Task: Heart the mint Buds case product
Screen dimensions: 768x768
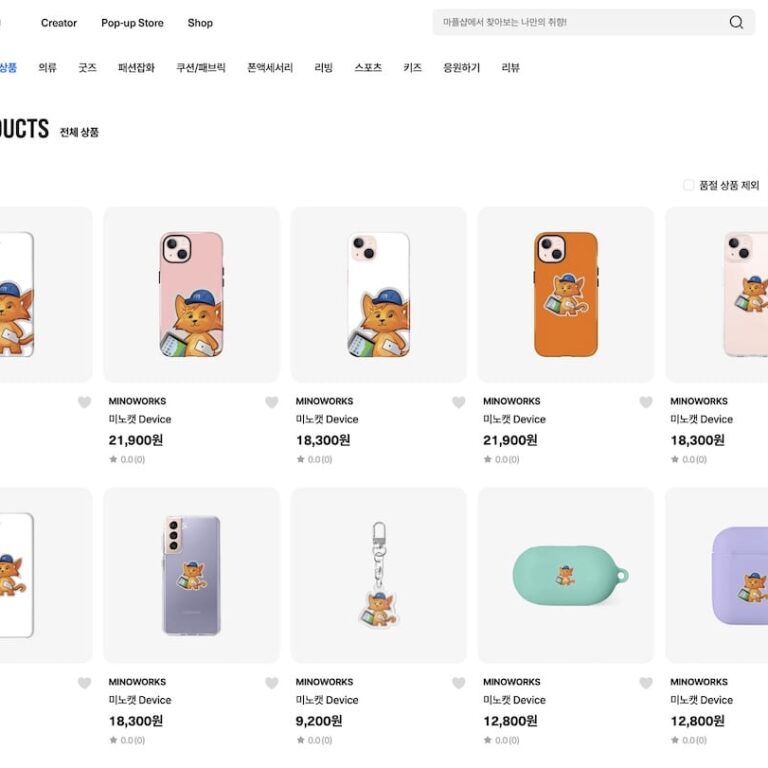Action: [646, 684]
